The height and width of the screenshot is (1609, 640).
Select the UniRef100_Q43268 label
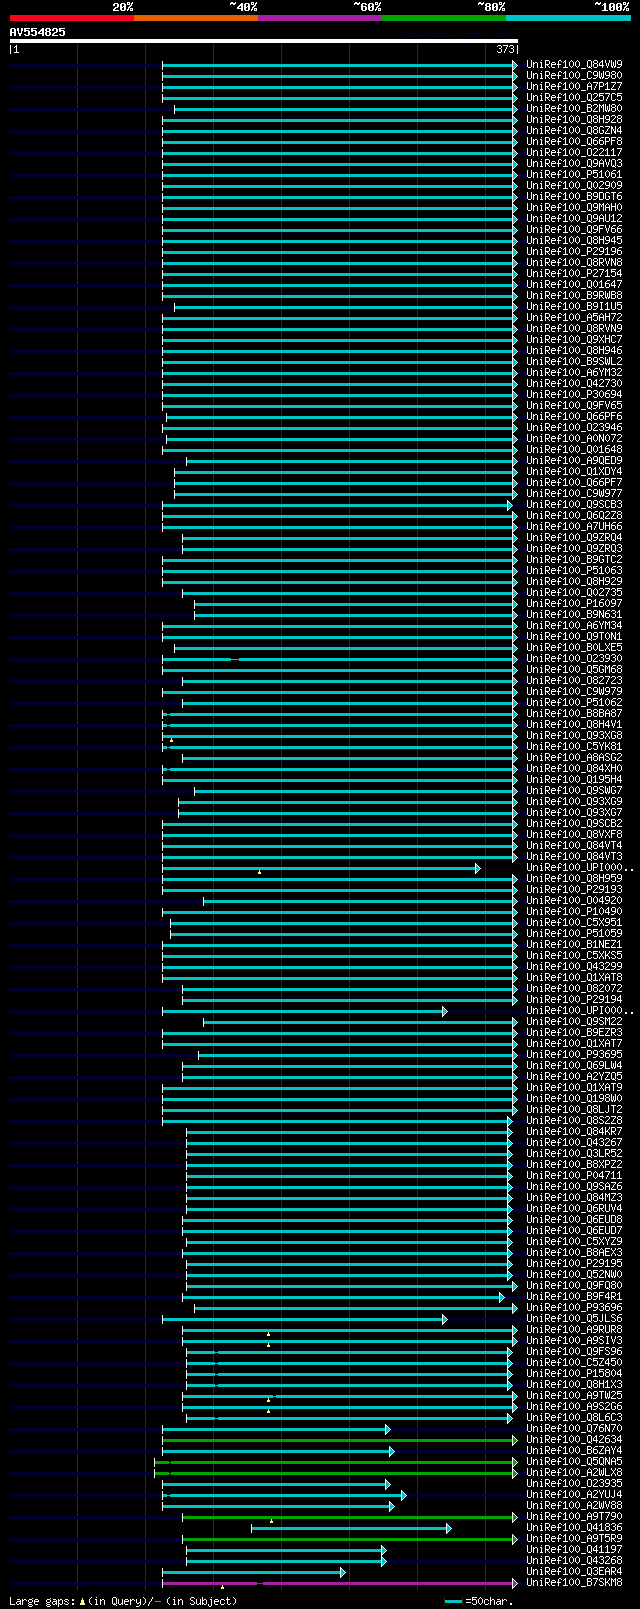[574, 1561]
